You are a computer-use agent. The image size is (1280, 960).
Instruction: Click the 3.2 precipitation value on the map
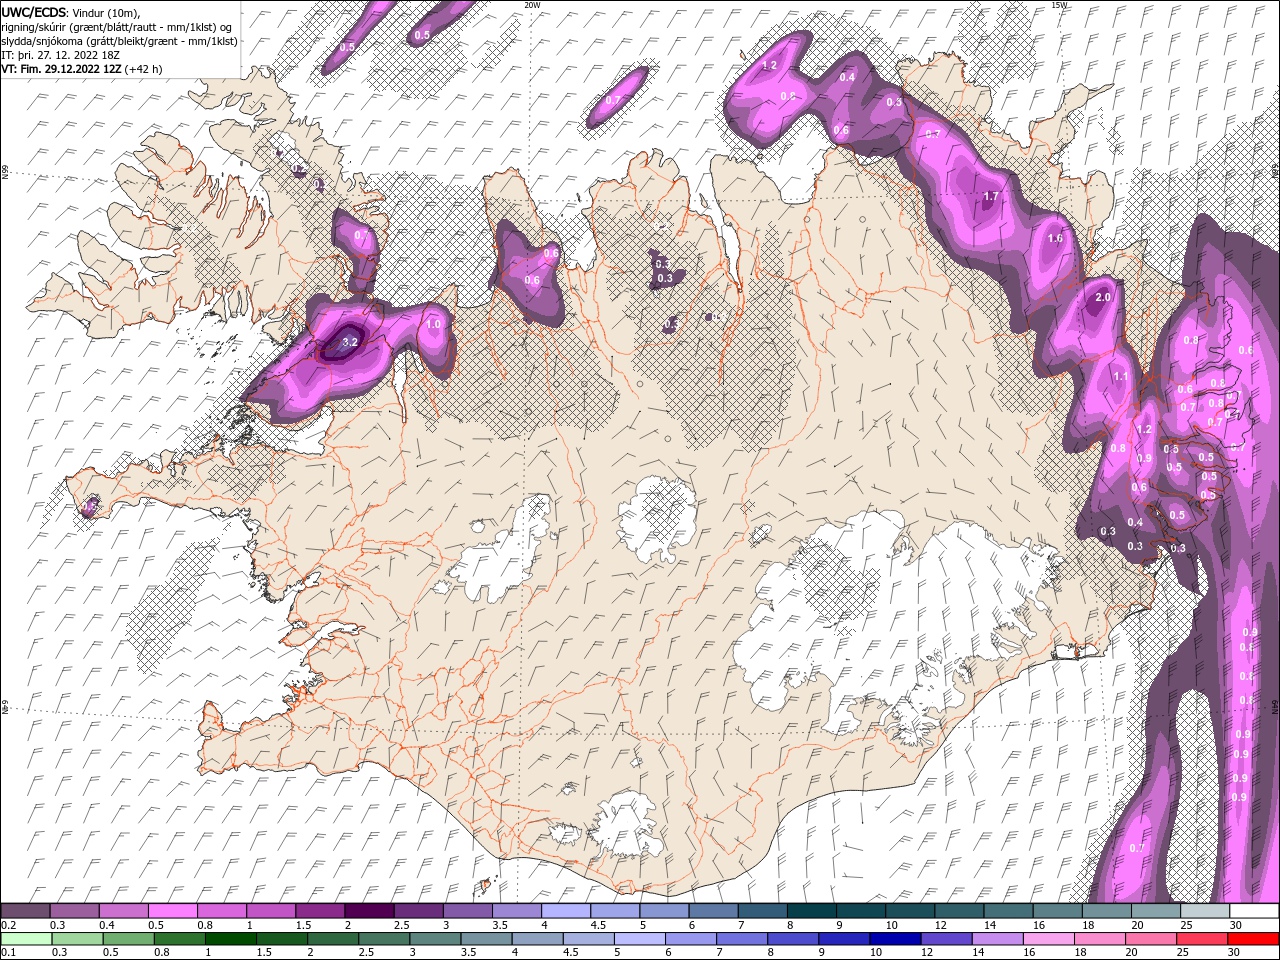point(350,342)
